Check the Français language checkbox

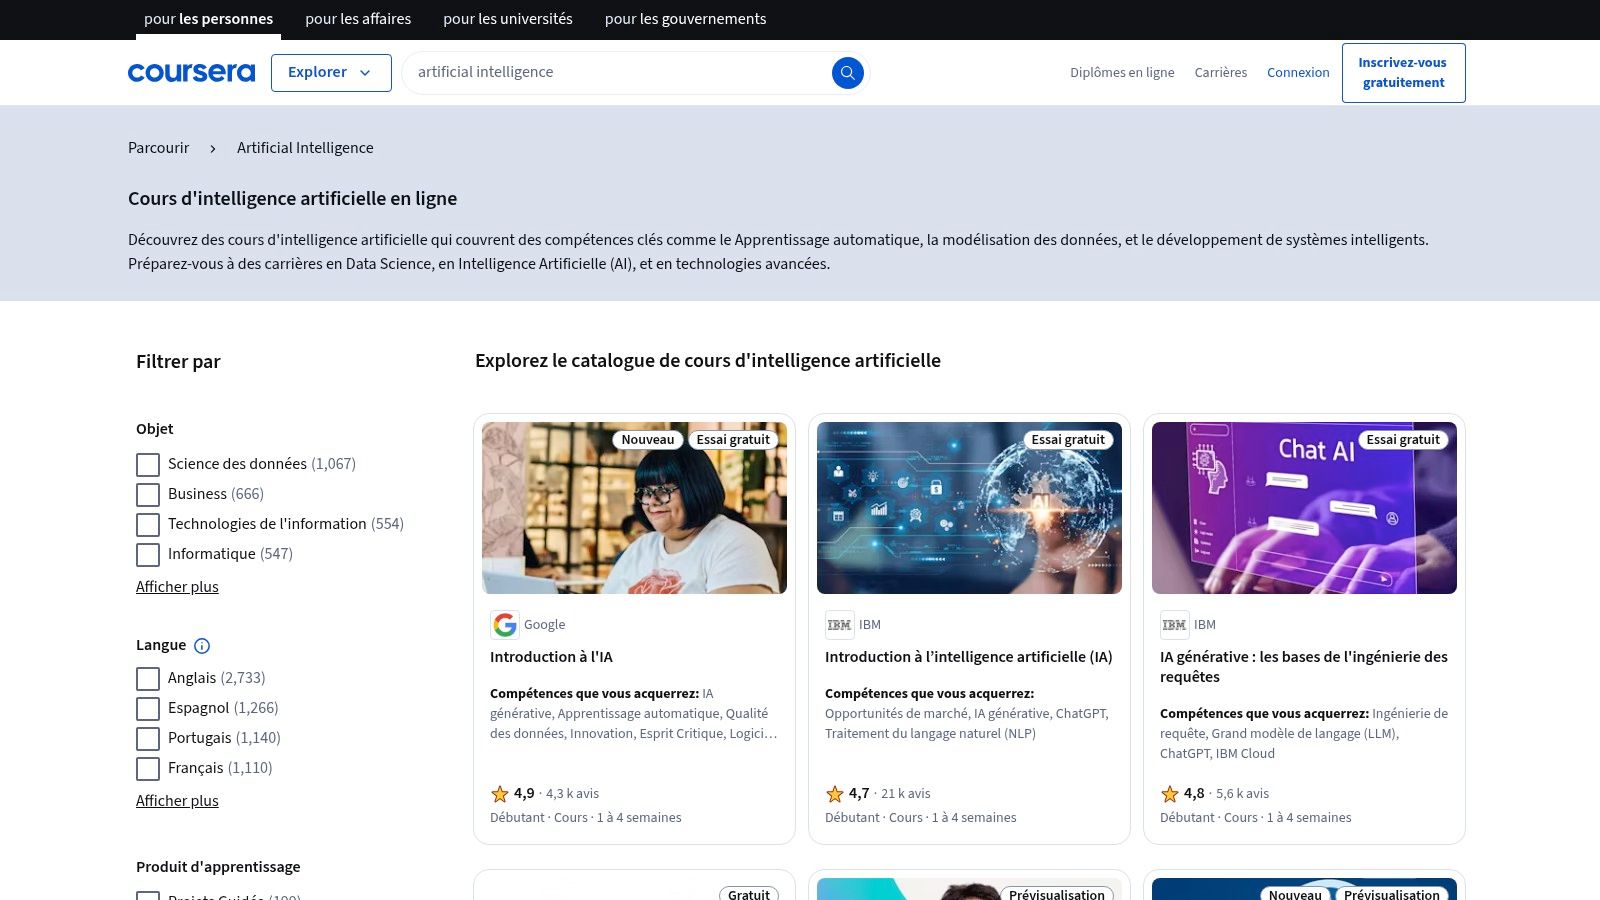[147, 768]
